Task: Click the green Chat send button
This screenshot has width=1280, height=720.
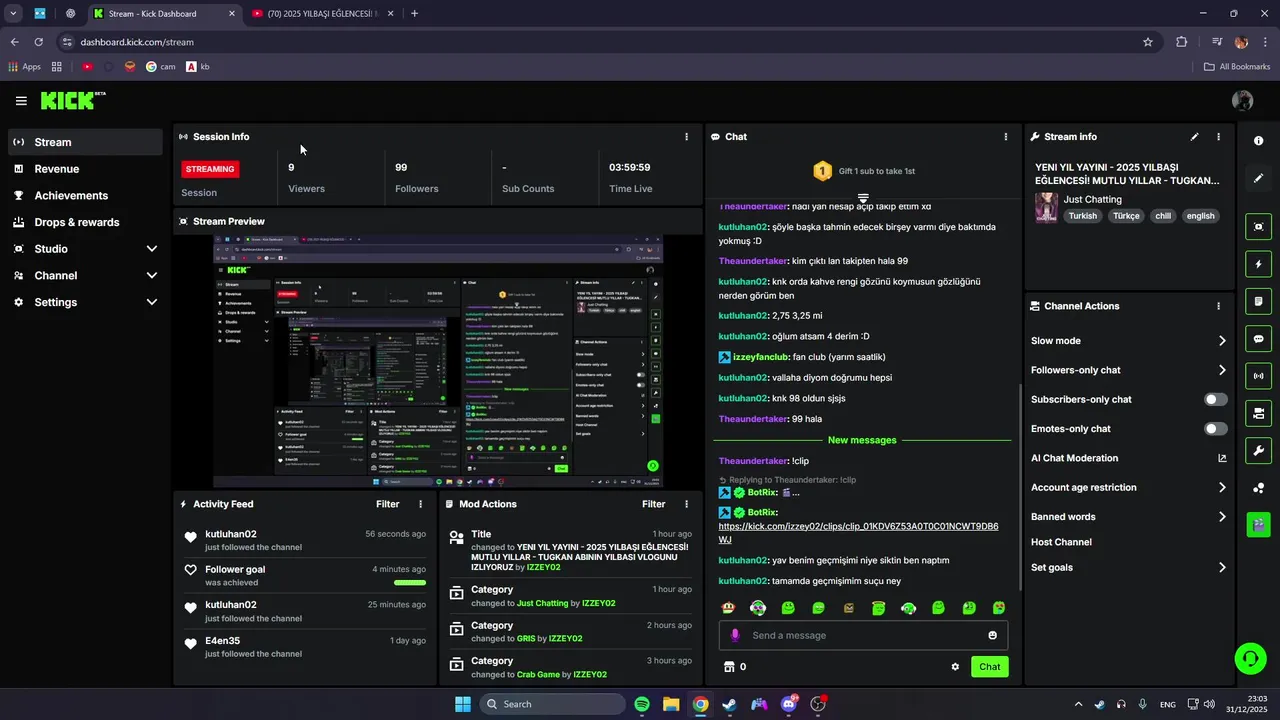Action: pyautogui.click(x=989, y=667)
